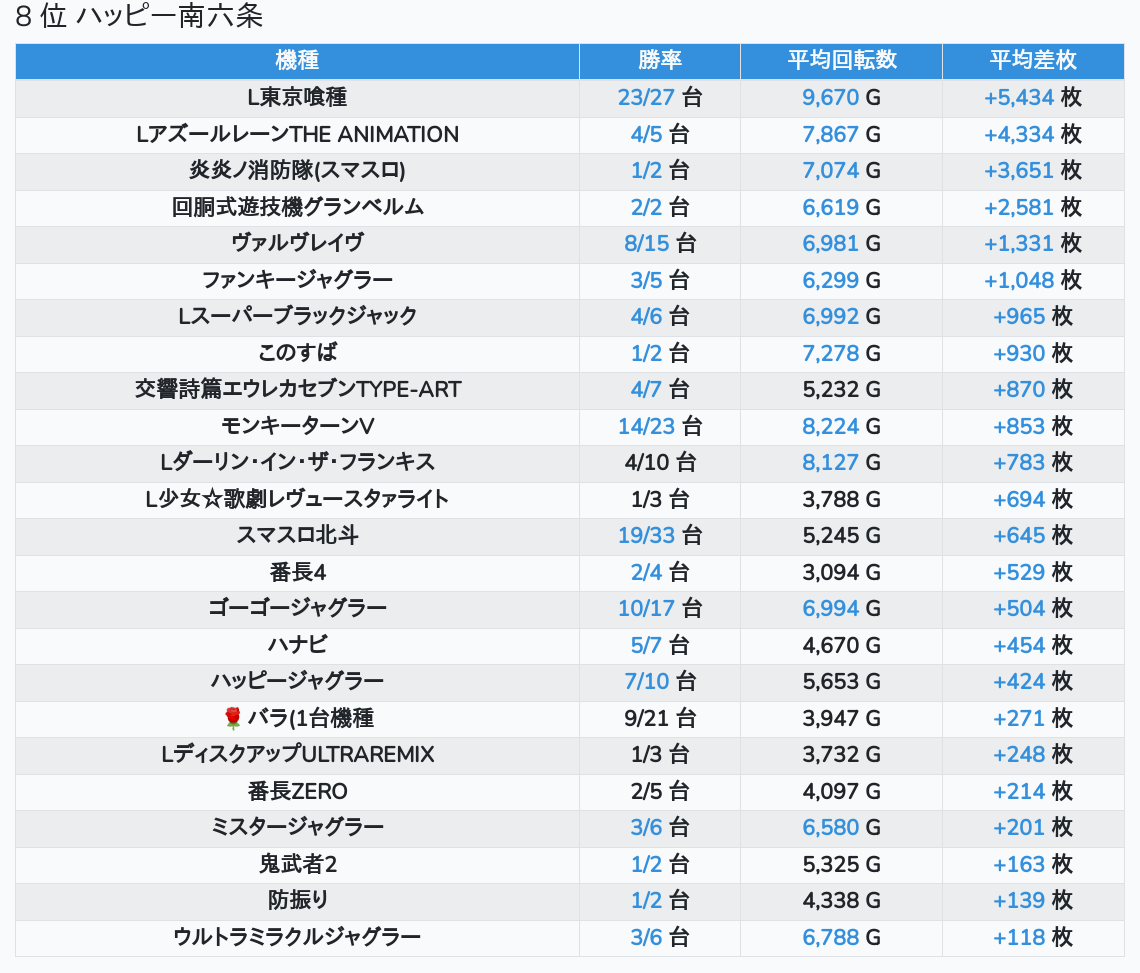Click win rate 2/2 台
Image resolution: width=1140 pixels, height=973 pixels.
tap(660, 207)
